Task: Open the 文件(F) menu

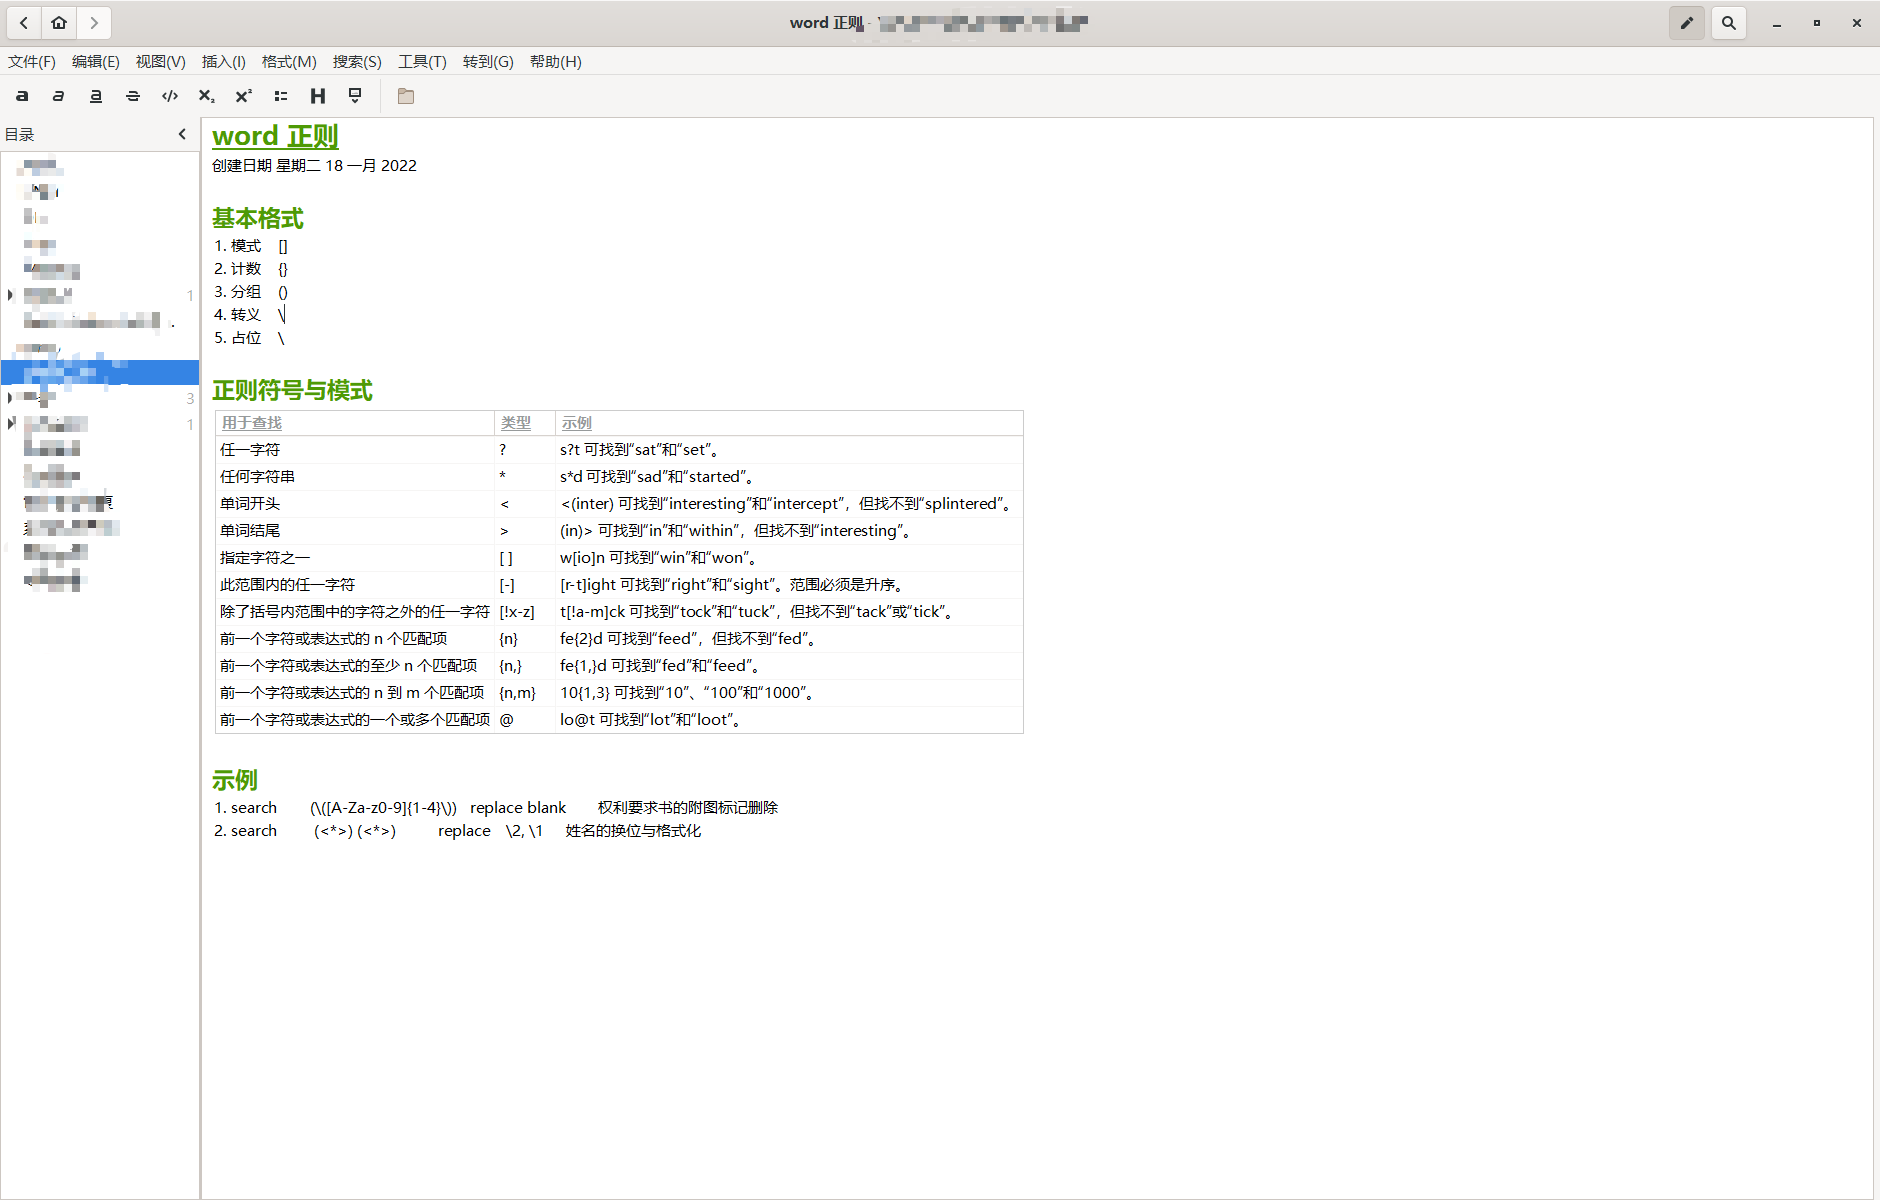Action: coord(32,62)
